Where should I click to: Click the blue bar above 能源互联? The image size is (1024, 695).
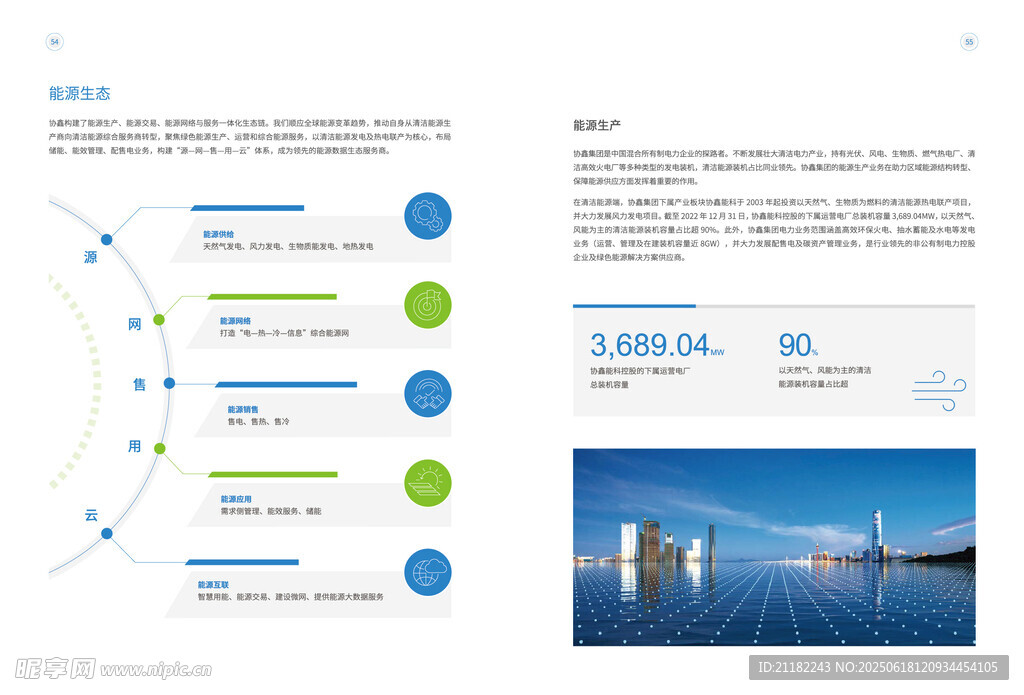point(242,562)
